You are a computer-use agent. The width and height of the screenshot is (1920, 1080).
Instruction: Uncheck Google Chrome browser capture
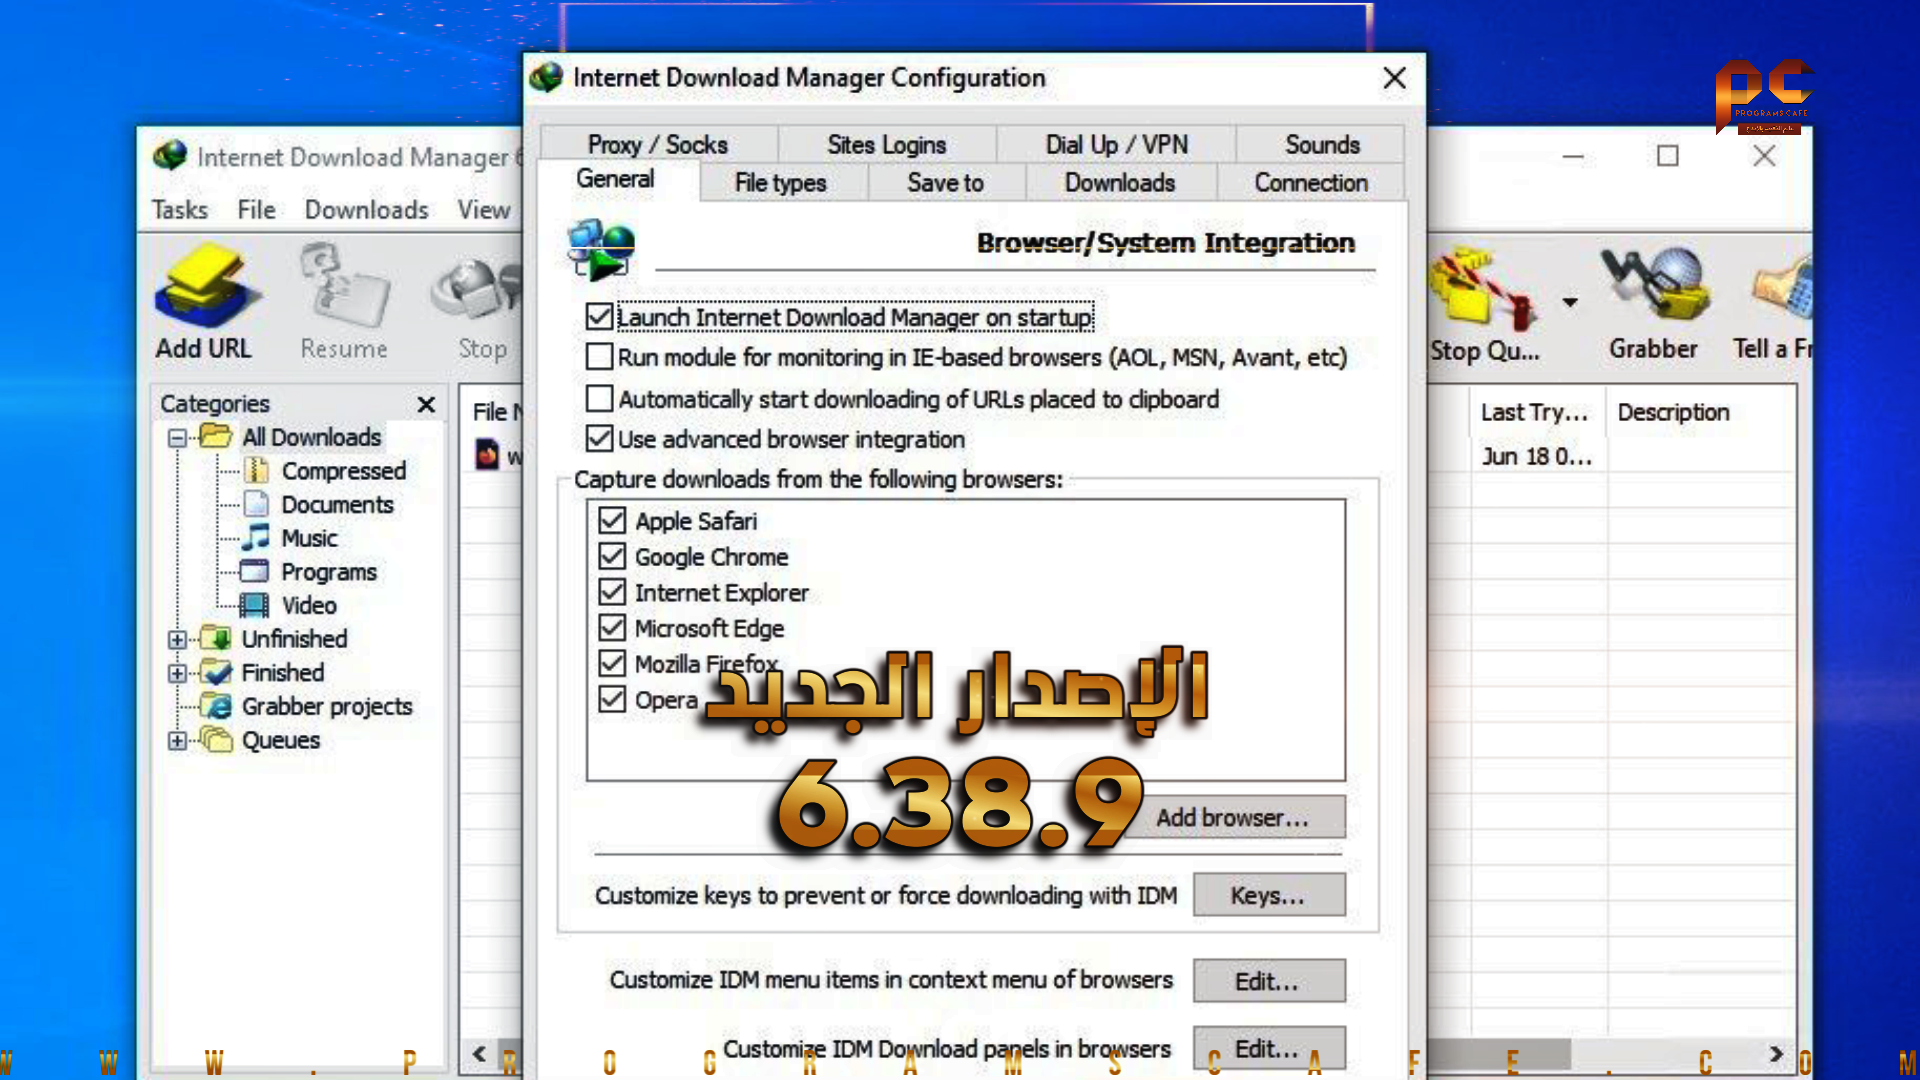612,556
